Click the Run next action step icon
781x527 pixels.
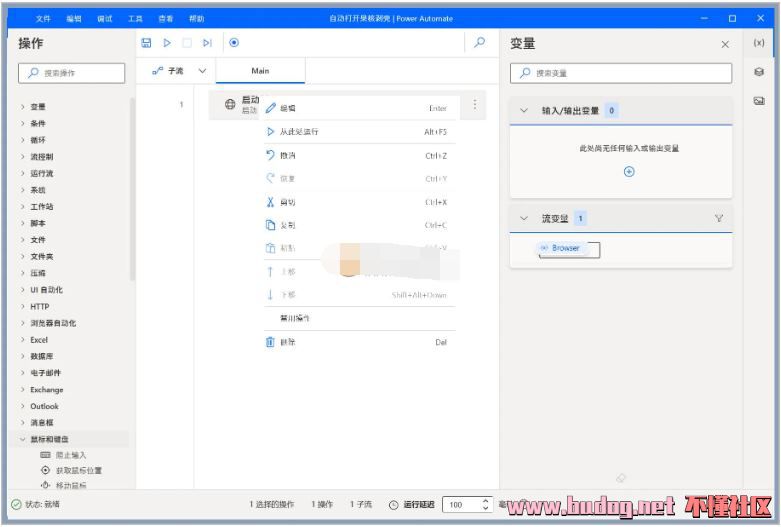(207, 43)
